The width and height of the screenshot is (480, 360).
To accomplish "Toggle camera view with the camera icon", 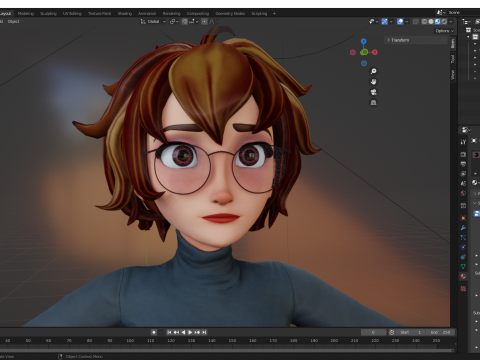I will point(373,92).
